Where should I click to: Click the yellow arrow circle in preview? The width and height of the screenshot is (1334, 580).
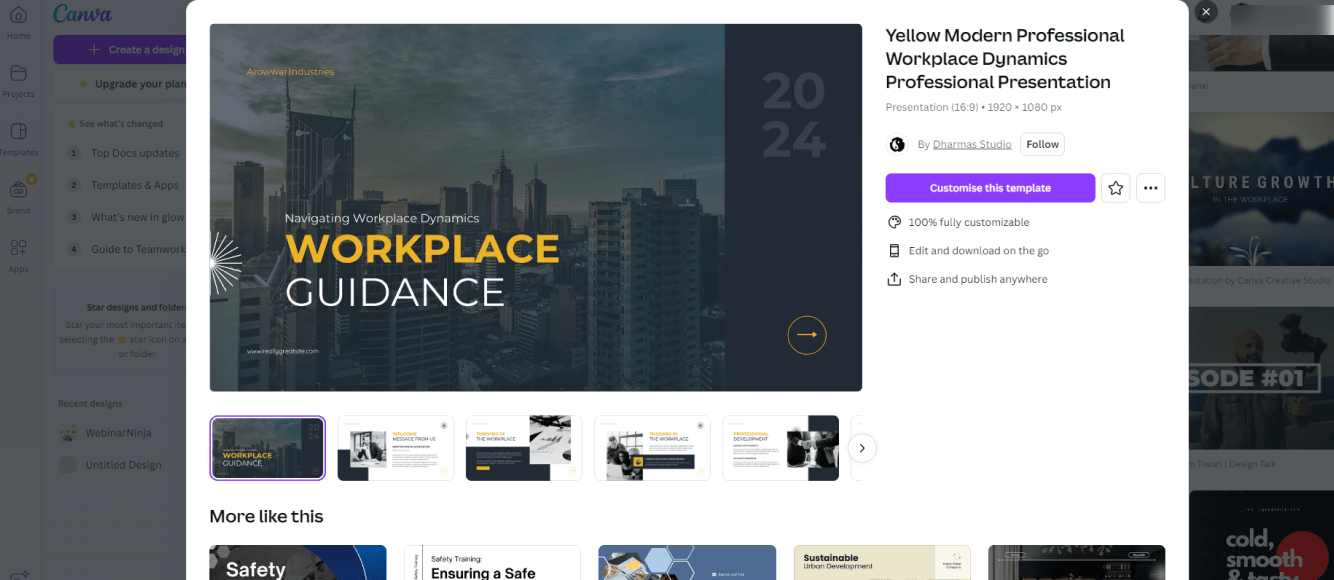807,335
